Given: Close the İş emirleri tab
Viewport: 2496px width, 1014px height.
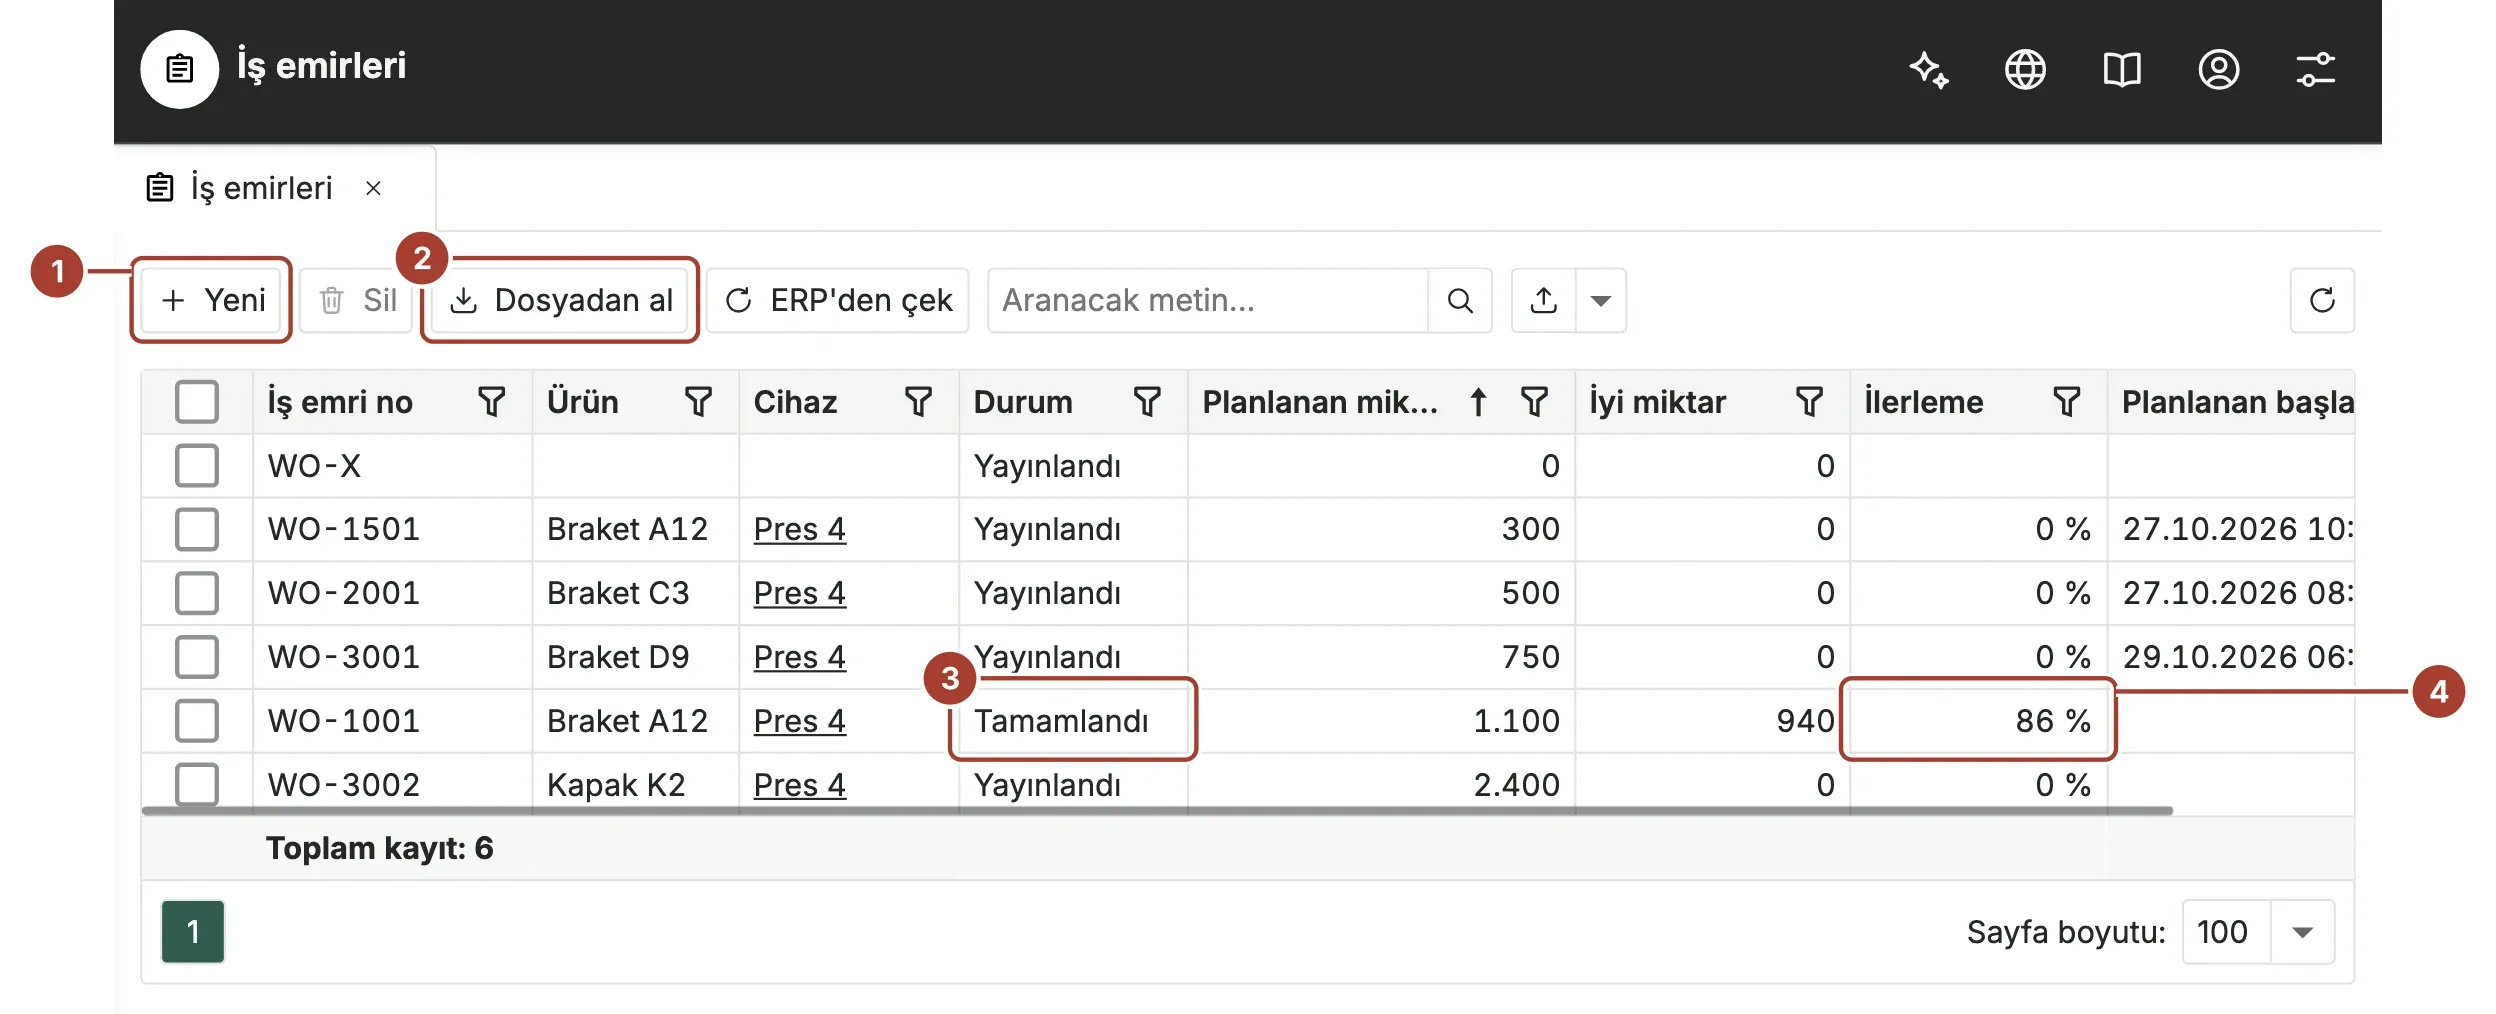Looking at the screenshot, I should coord(373,188).
